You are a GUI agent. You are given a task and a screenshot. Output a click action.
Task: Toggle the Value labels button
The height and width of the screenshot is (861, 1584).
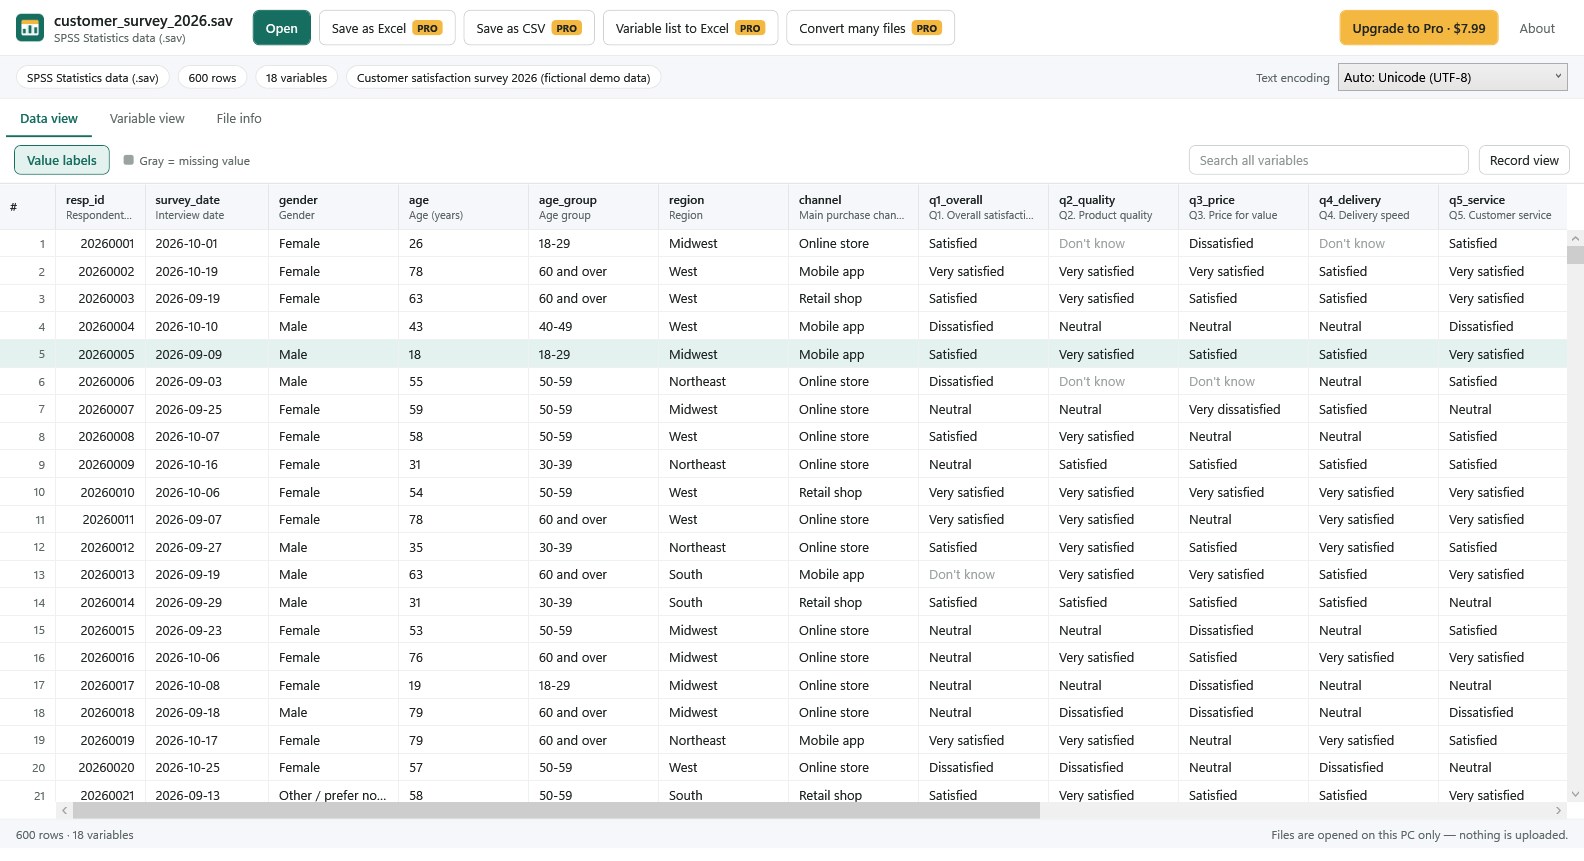tap(62, 160)
